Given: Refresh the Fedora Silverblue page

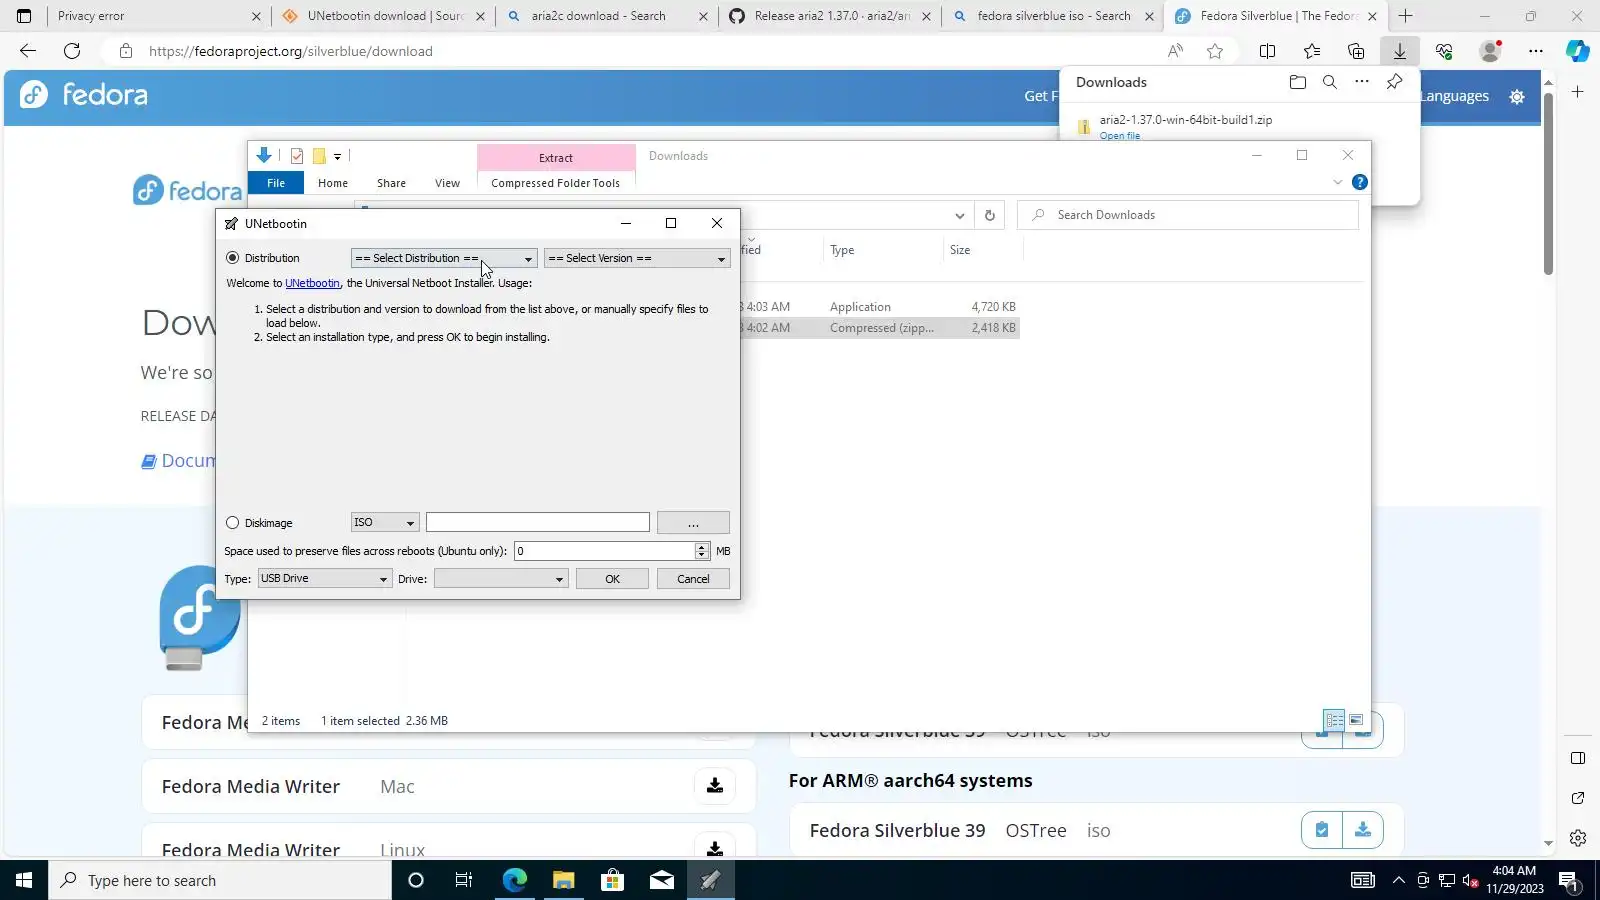Looking at the screenshot, I should tap(72, 51).
